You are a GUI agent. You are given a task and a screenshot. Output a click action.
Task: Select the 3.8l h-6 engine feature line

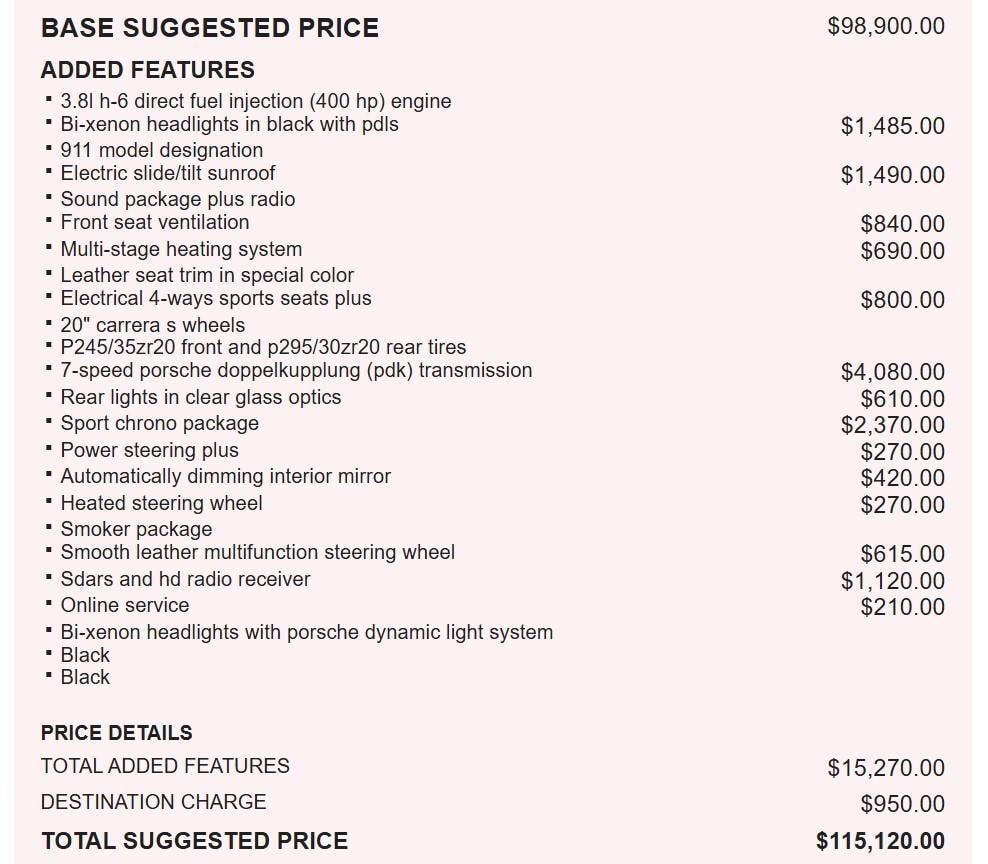click(x=255, y=101)
